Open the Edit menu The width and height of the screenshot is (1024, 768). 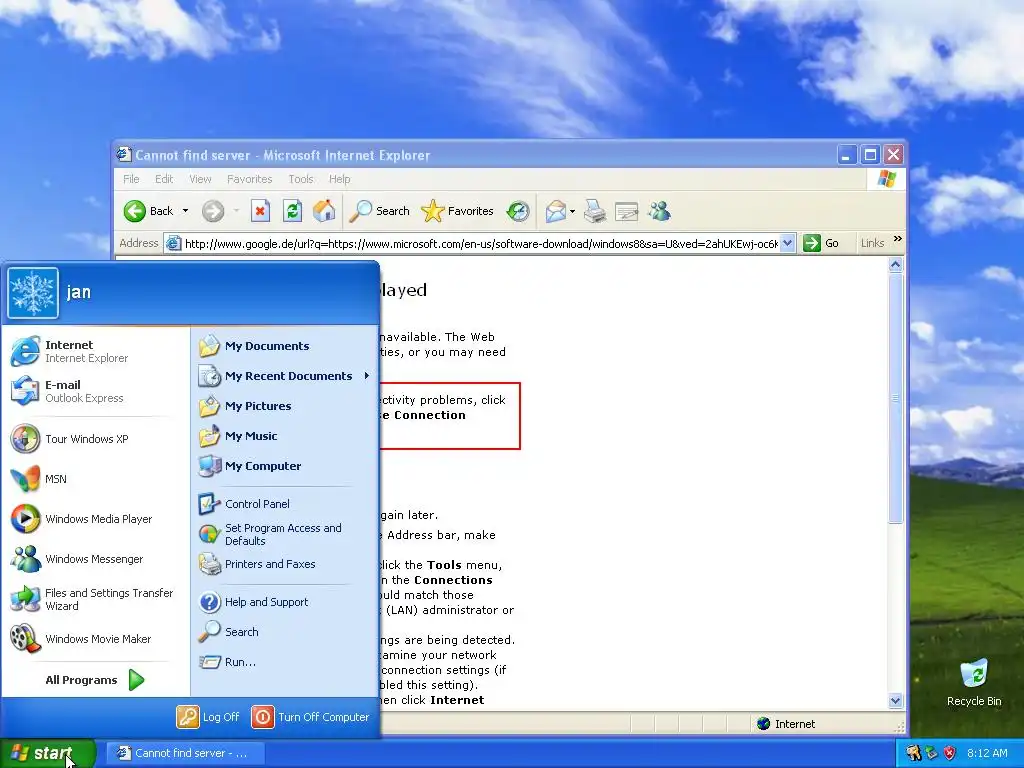pyautogui.click(x=164, y=179)
